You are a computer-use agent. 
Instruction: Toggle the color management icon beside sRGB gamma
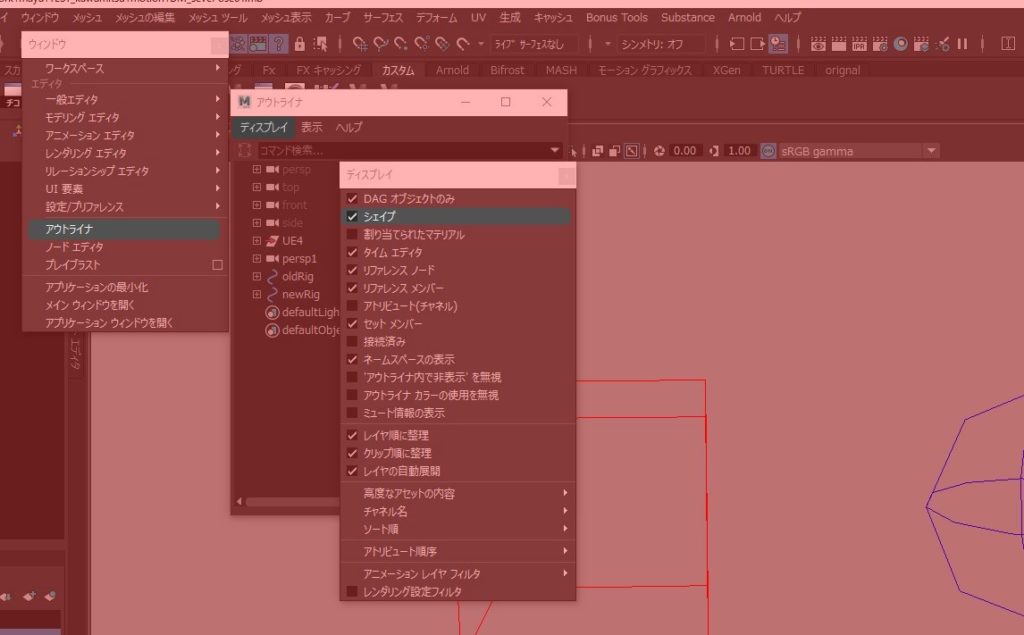coord(769,151)
